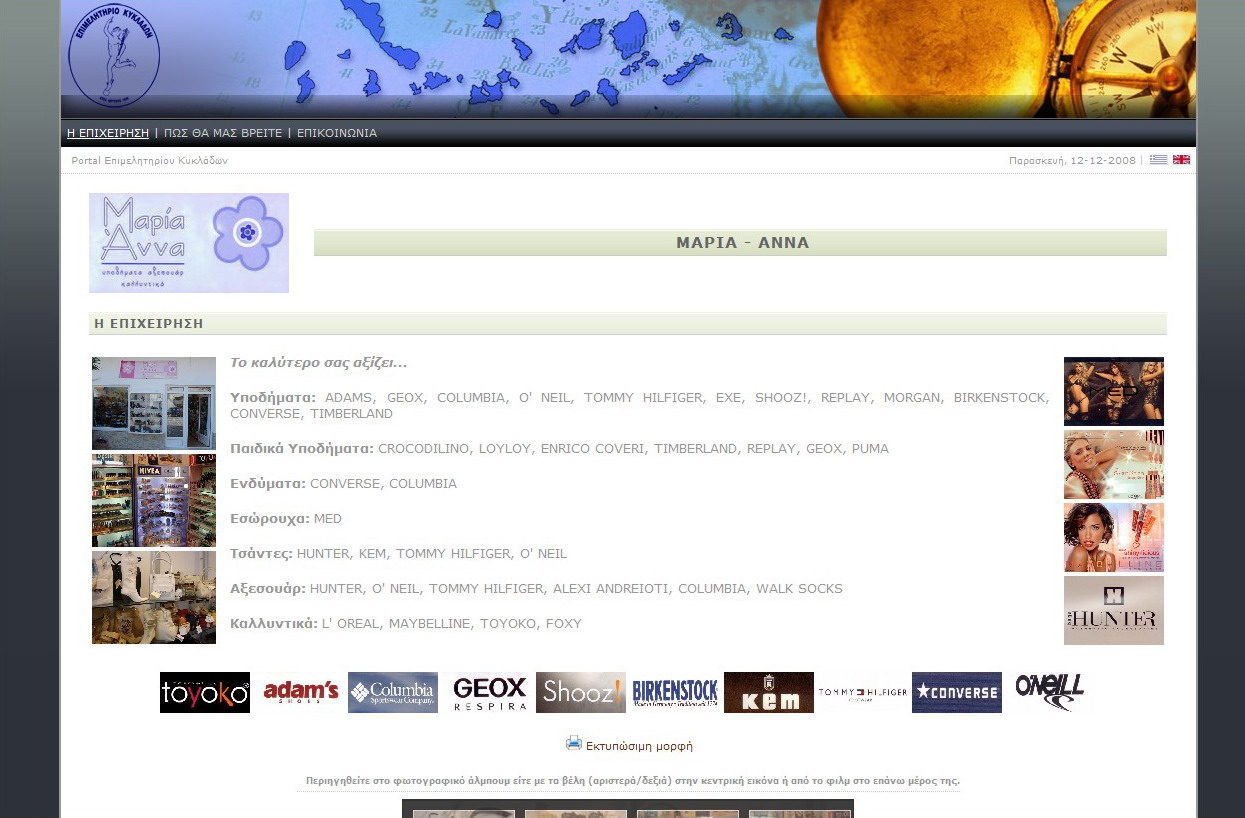This screenshot has width=1245, height=818.
Task: Click the Αξεσουάρ: label
Action: point(268,589)
